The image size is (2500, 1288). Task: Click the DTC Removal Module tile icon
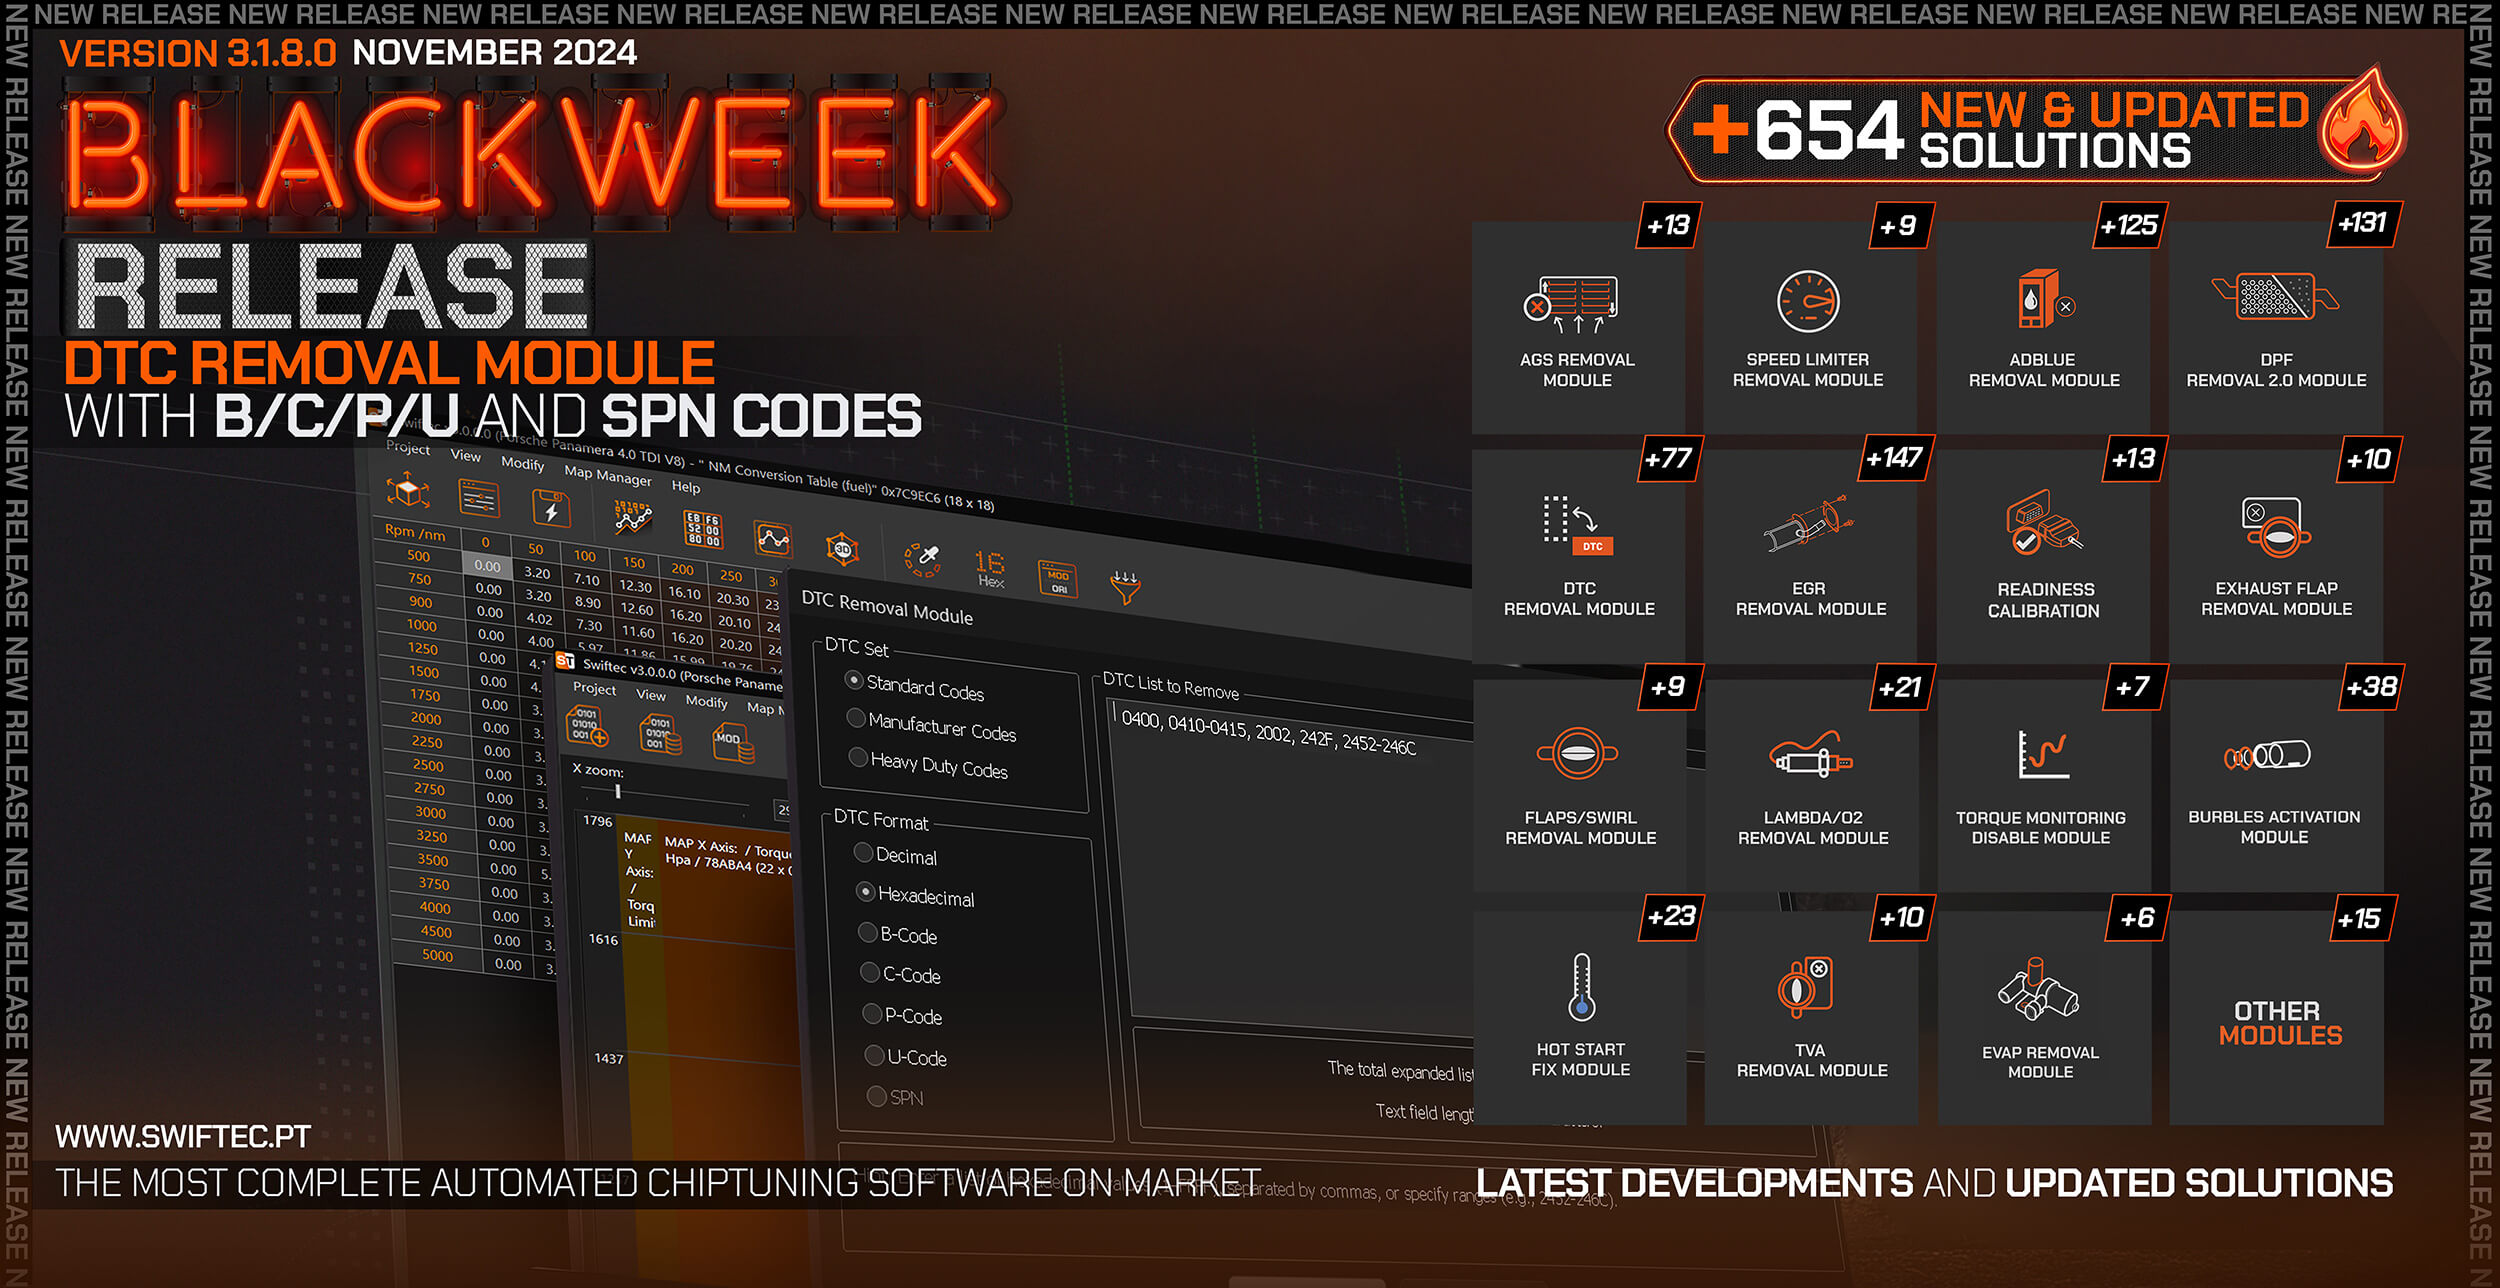(1578, 525)
